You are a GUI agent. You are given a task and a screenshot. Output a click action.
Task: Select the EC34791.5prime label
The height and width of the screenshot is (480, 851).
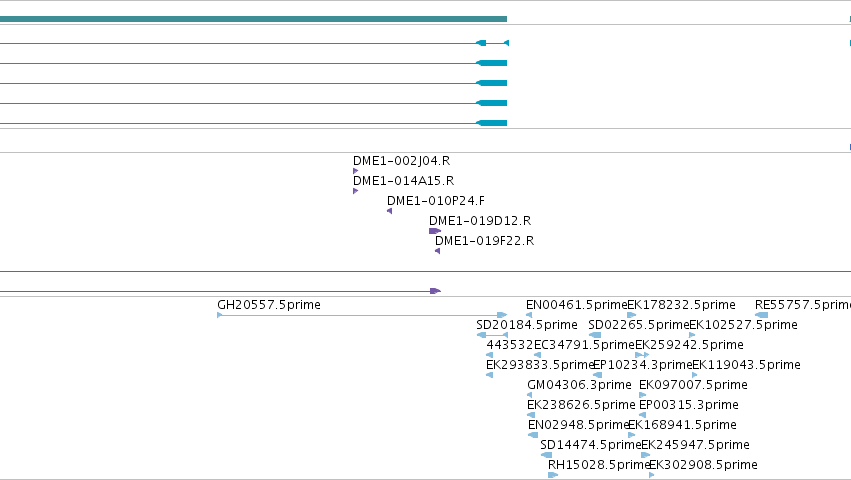(x=585, y=345)
